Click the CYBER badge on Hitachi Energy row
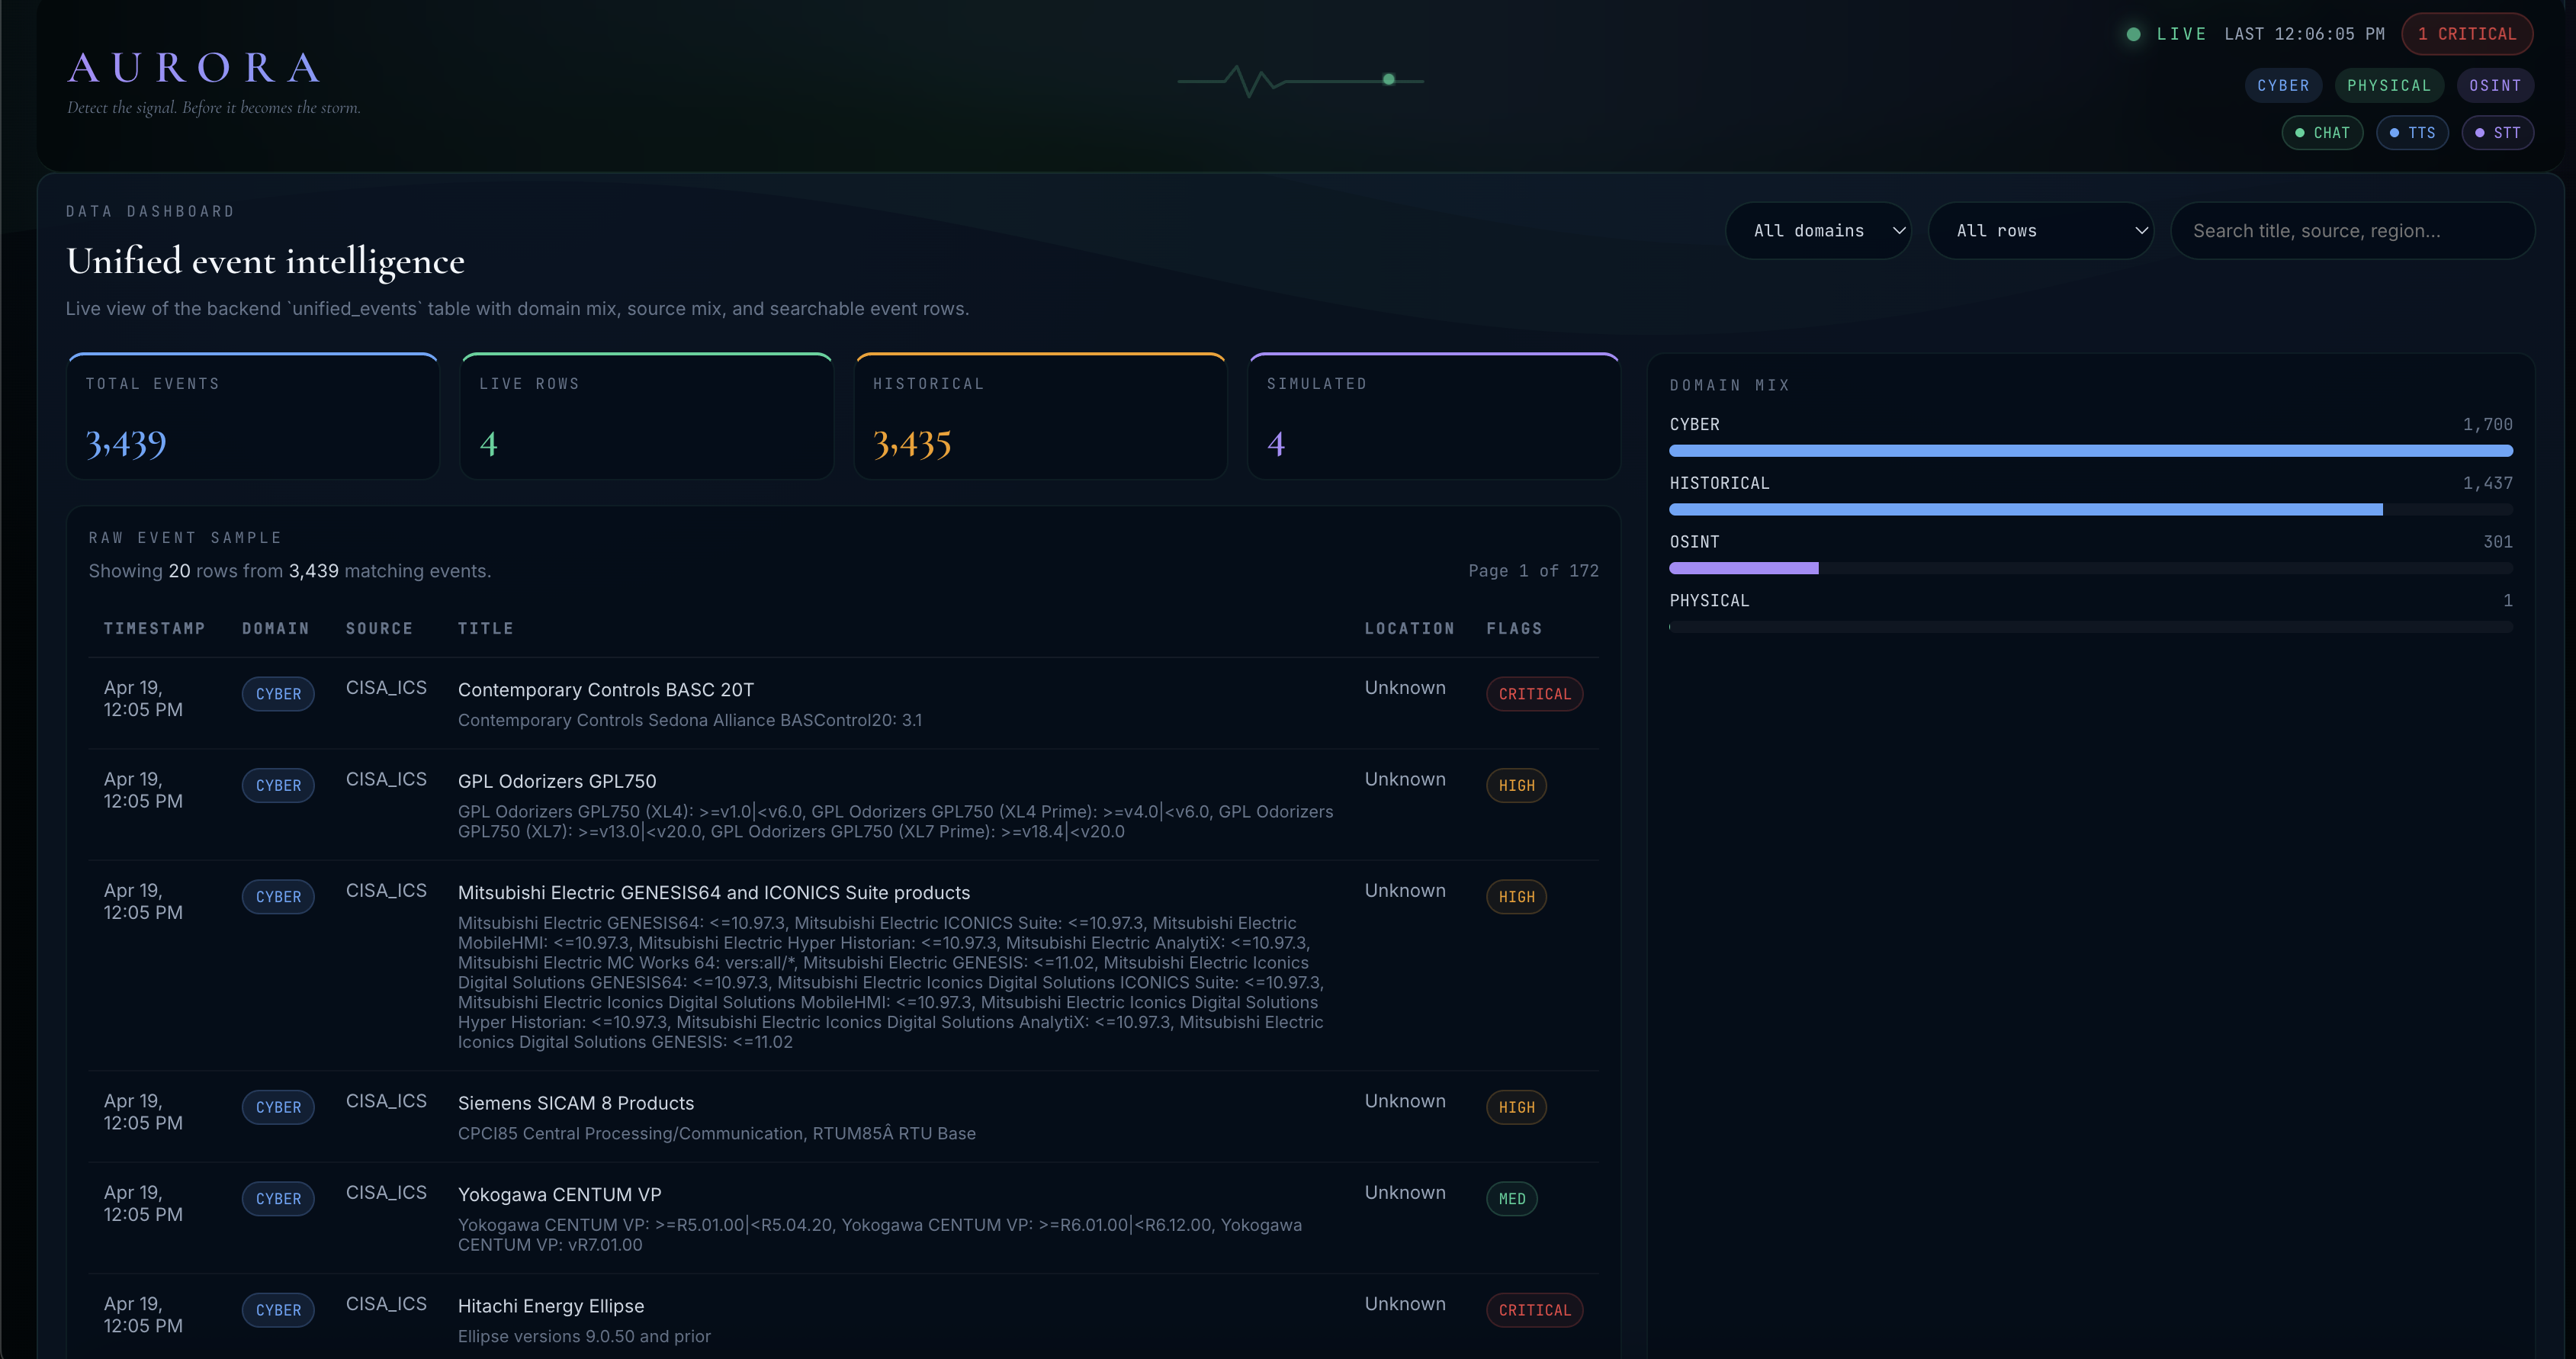This screenshot has height=1359, width=2576. (278, 1310)
